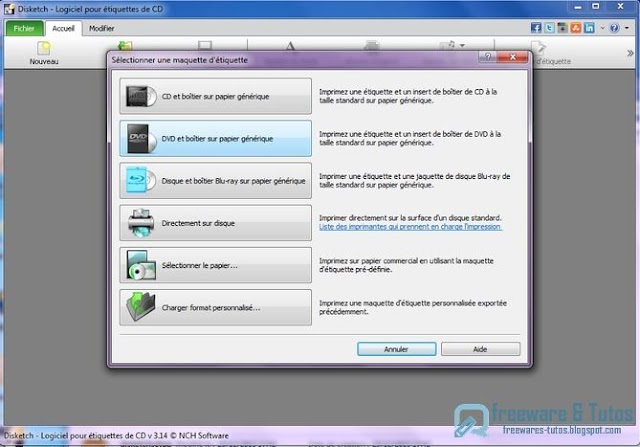Click the CD description text 'Imprimez une étiquette'
The height and width of the screenshot is (447, 640).
click(408, 96)
